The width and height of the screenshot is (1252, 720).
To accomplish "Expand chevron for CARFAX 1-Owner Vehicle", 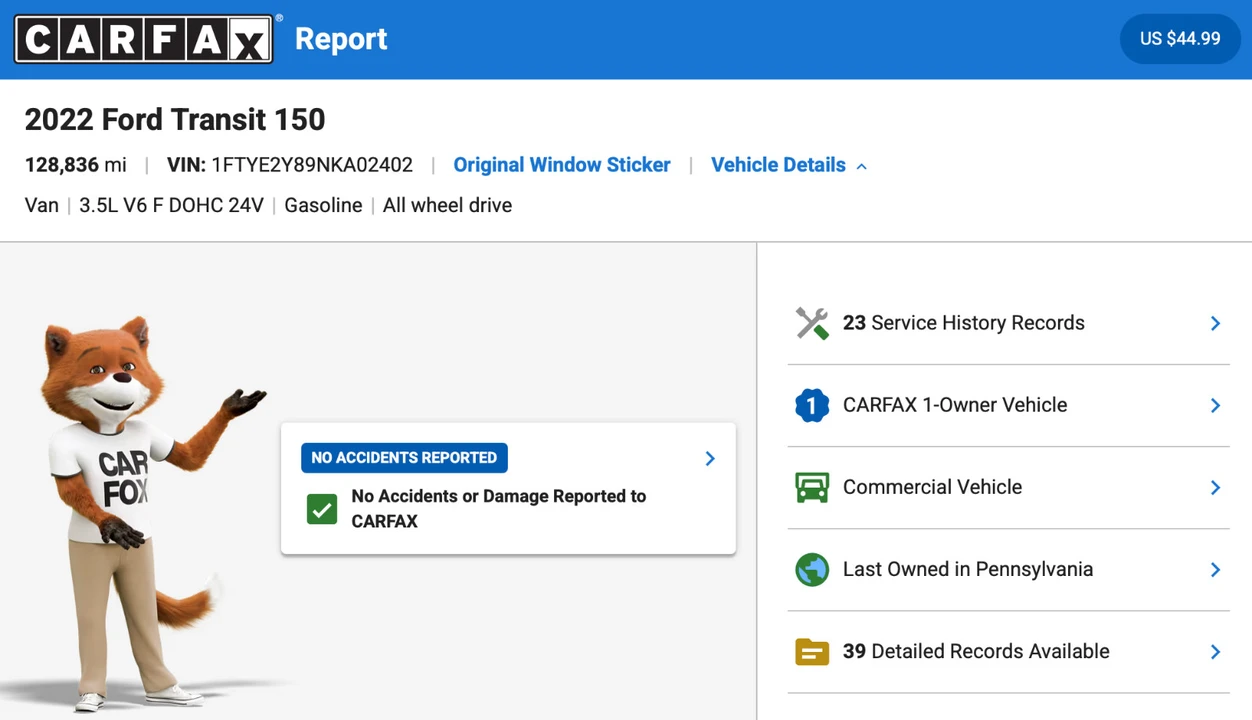I will (1215, 405).
